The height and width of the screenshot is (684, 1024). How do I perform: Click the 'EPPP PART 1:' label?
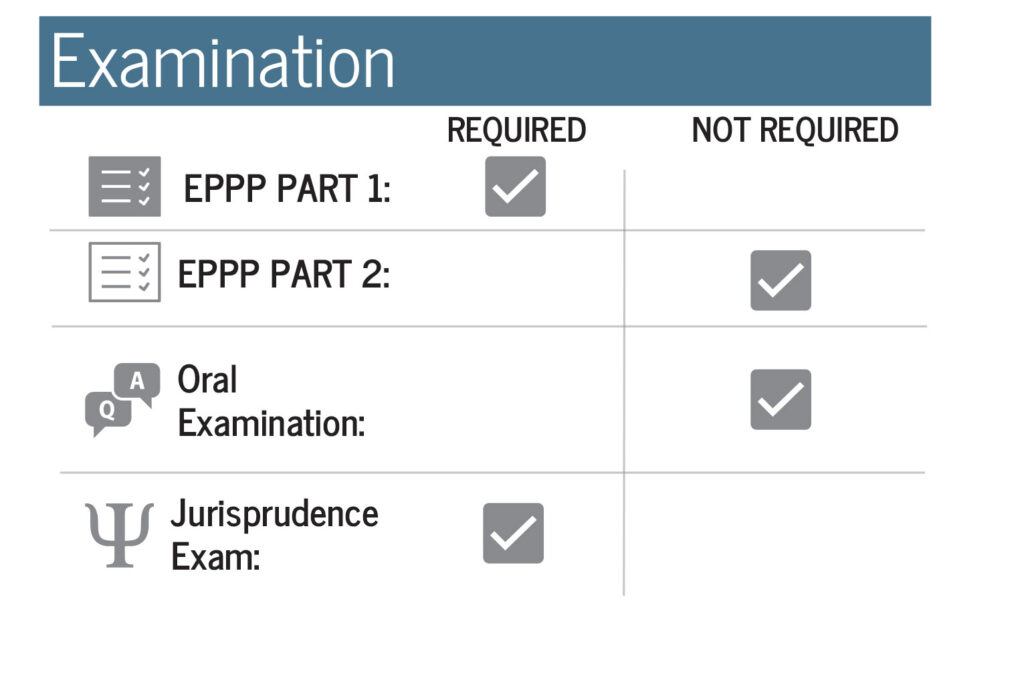coord(287,189)
